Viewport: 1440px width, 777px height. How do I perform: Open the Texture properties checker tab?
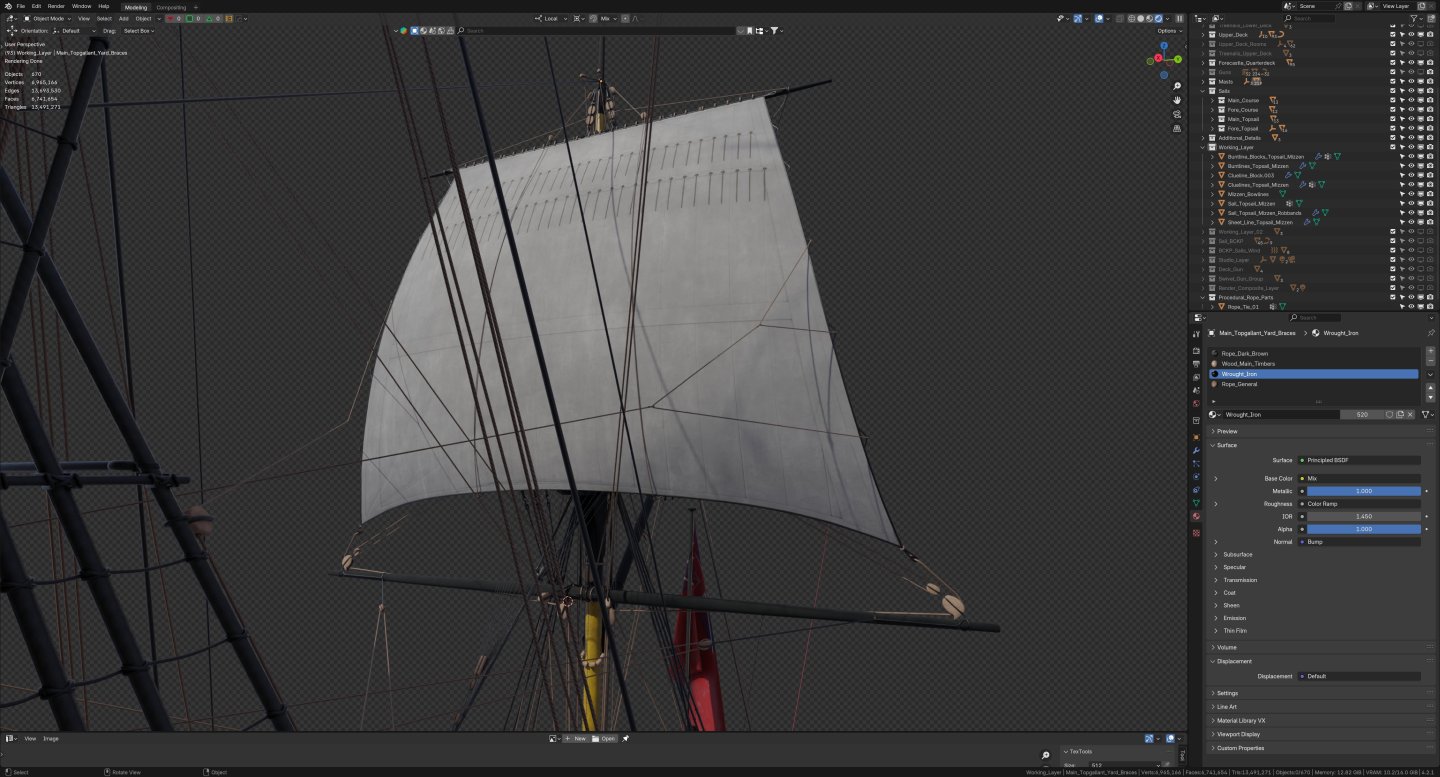(x=1196, y=533)
